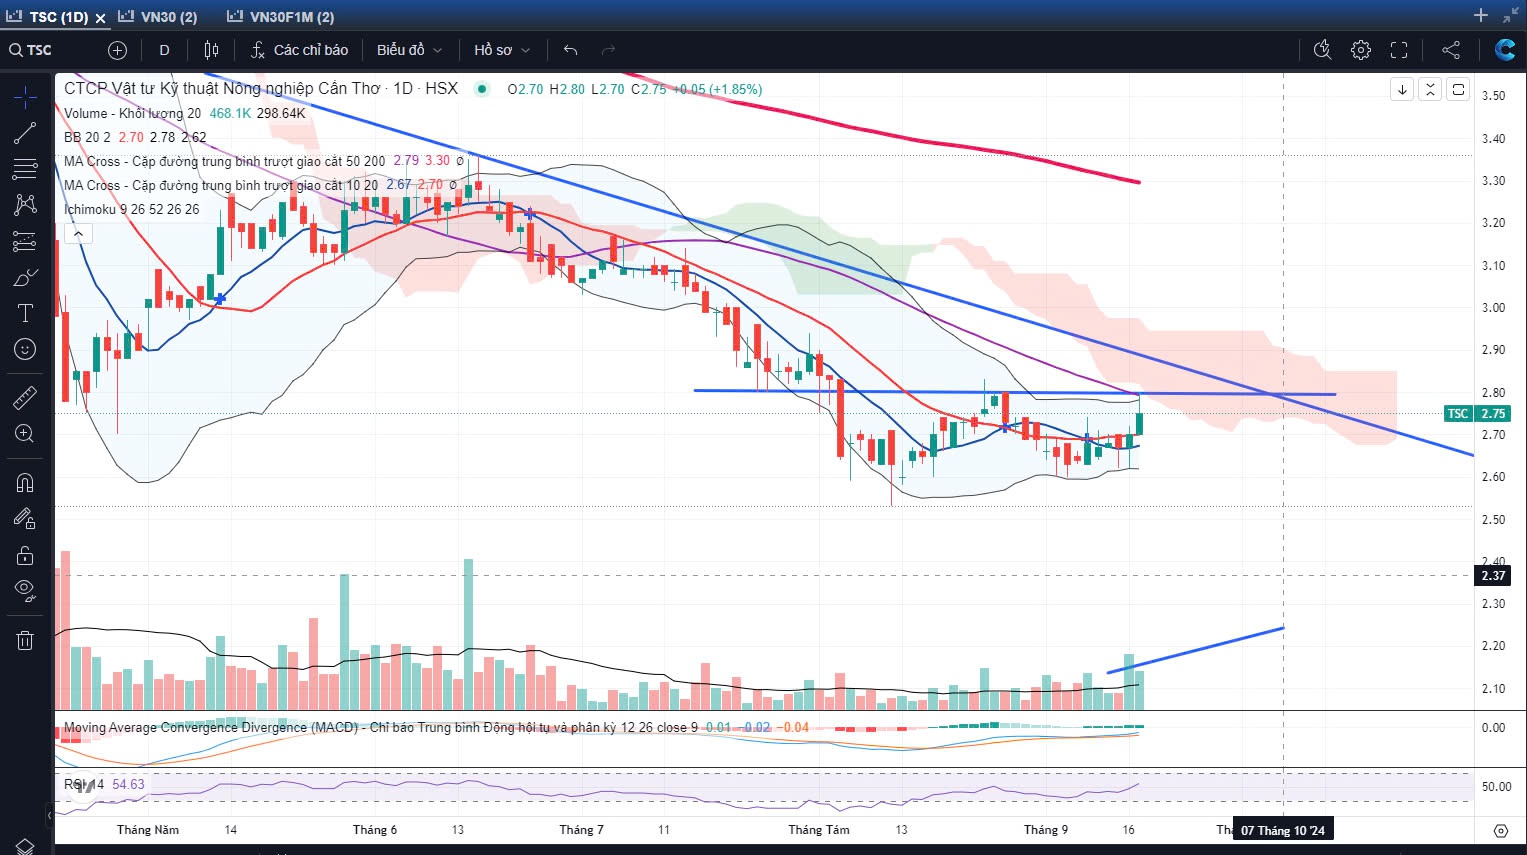Image resolution: width=1527 pixels, height=855 pixels.
Task: Click the TSC 2.75 price label
Action: [1476, 413]
